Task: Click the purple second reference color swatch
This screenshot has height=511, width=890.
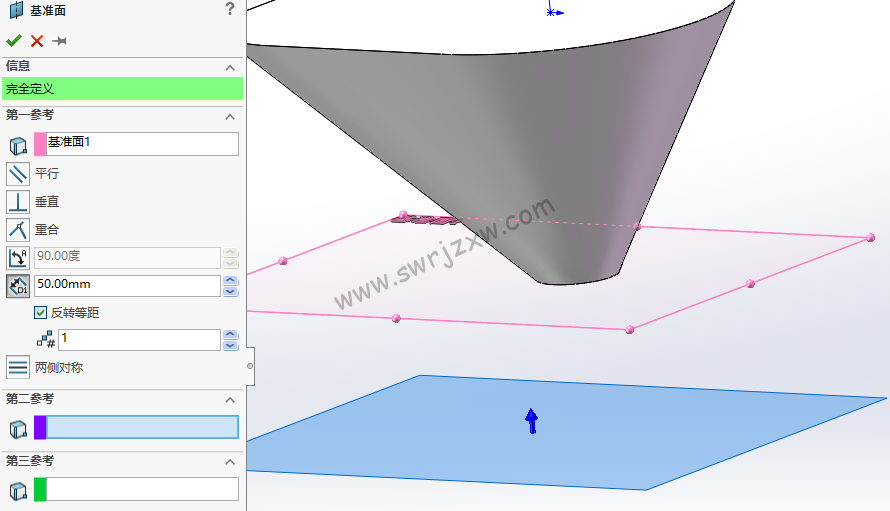Action: tap(40, 427)
